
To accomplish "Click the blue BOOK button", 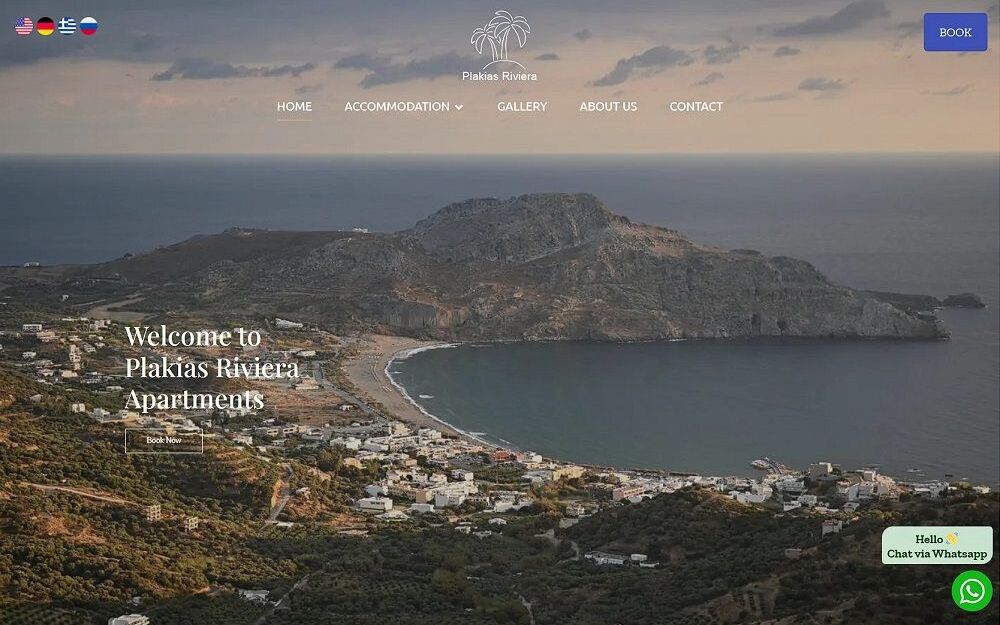I will click(x=955, y=32).
